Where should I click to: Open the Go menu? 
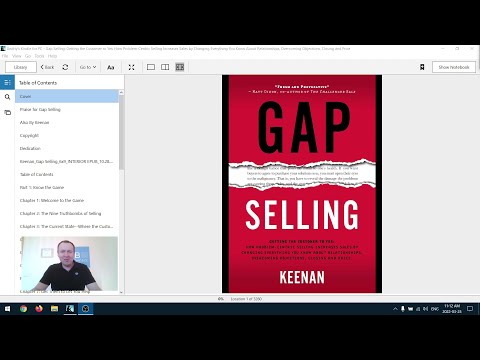coord(28,56)
